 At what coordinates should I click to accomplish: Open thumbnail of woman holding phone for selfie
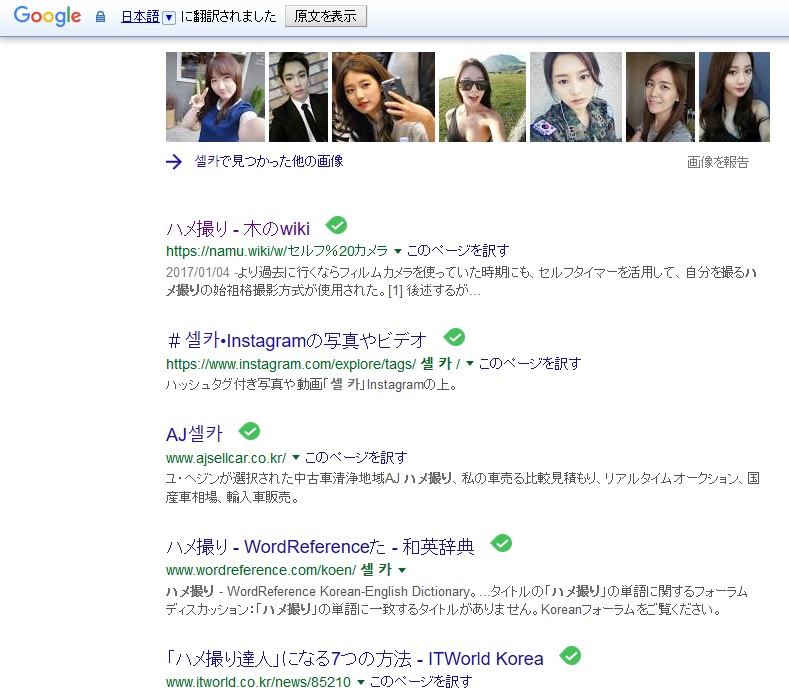pyautogui.click(x=383, y=97)
